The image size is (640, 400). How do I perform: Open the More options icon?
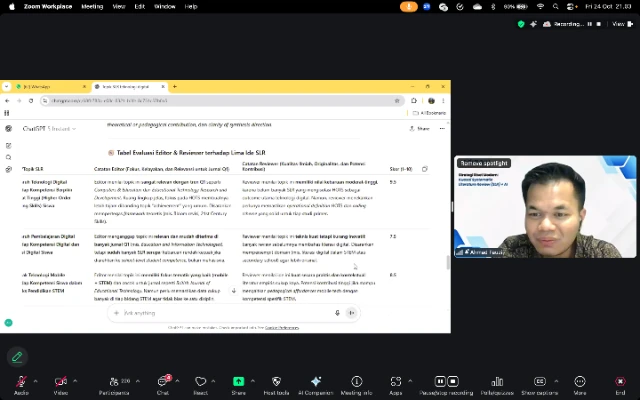(580, 381)
